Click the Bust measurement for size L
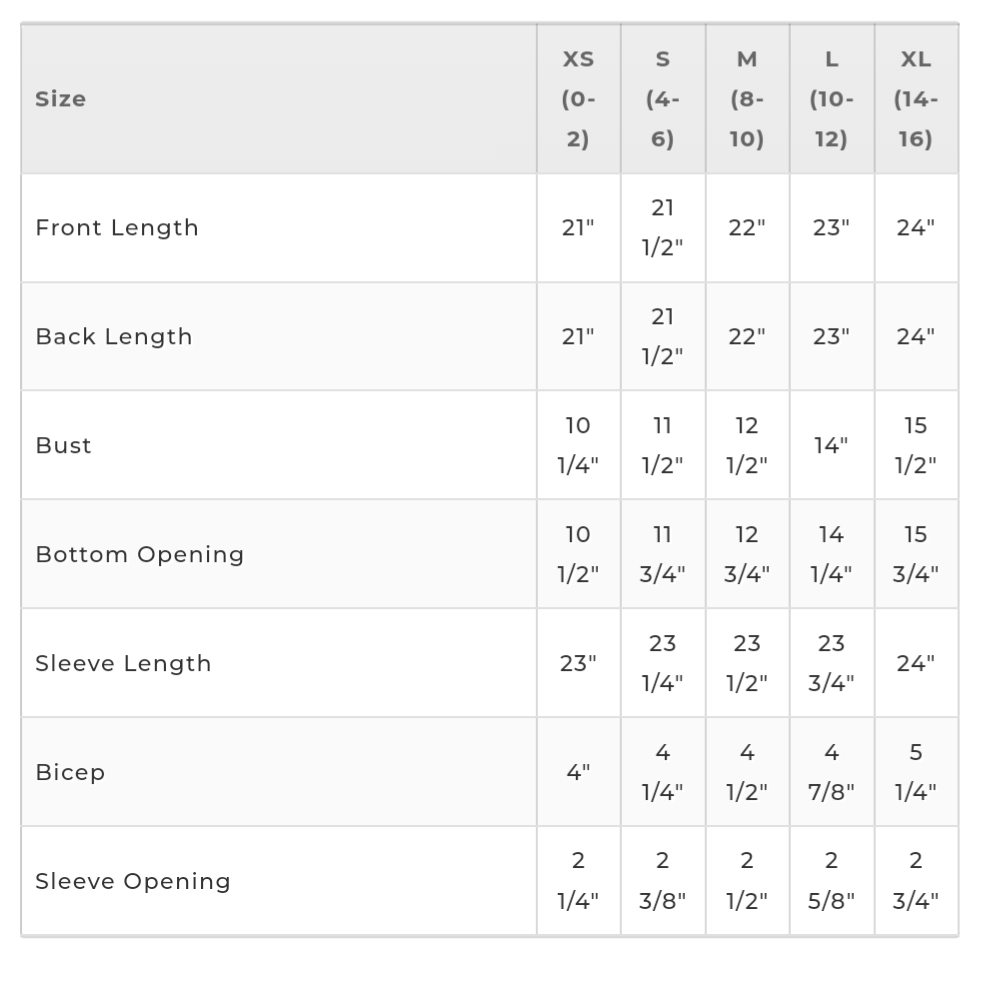Image resolution: width=984 pixels, height=995 pixels. (x=831, y=446)
